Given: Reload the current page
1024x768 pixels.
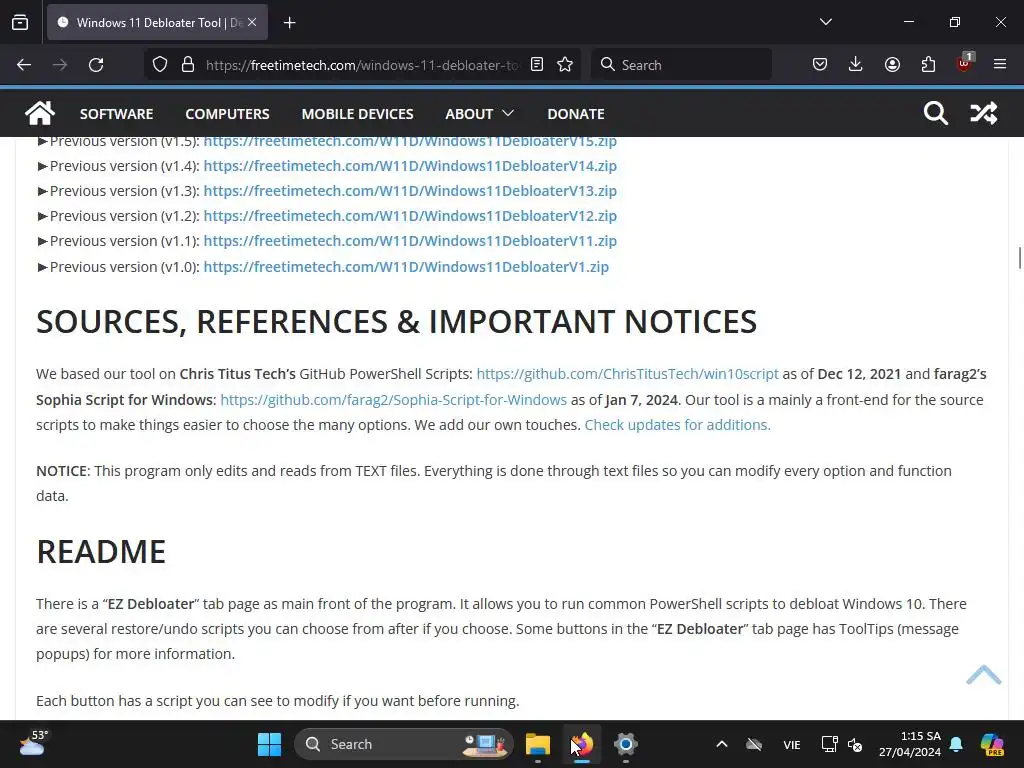Looking at the screenshot, I should [96, 65].
